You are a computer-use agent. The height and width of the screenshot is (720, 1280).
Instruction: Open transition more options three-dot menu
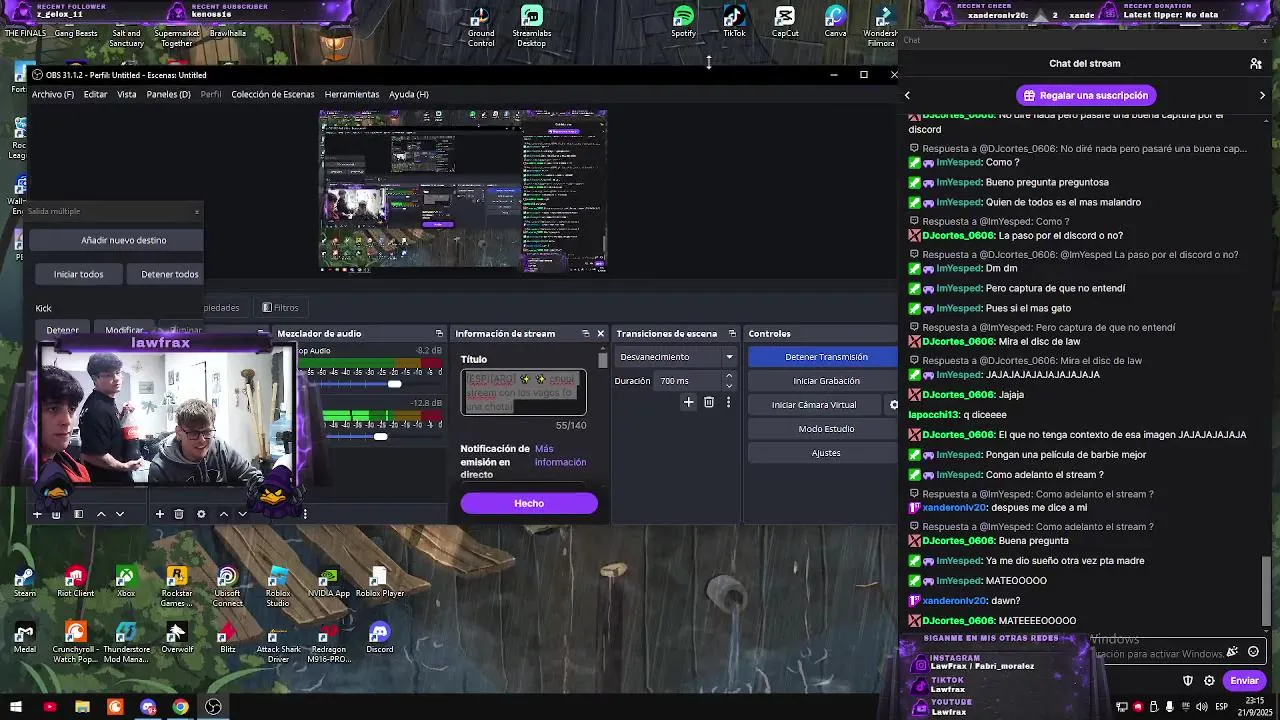tap(728, 402)
